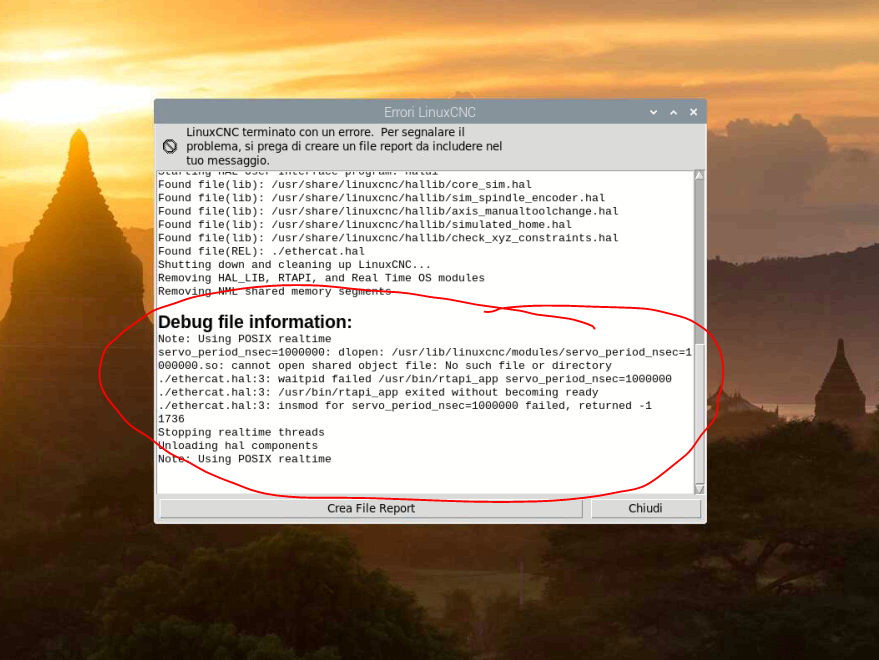Screen dimensions: 879x660
Task: Click the last 'Note: Using POSIX realtime' line
Action: click(244, 459)
